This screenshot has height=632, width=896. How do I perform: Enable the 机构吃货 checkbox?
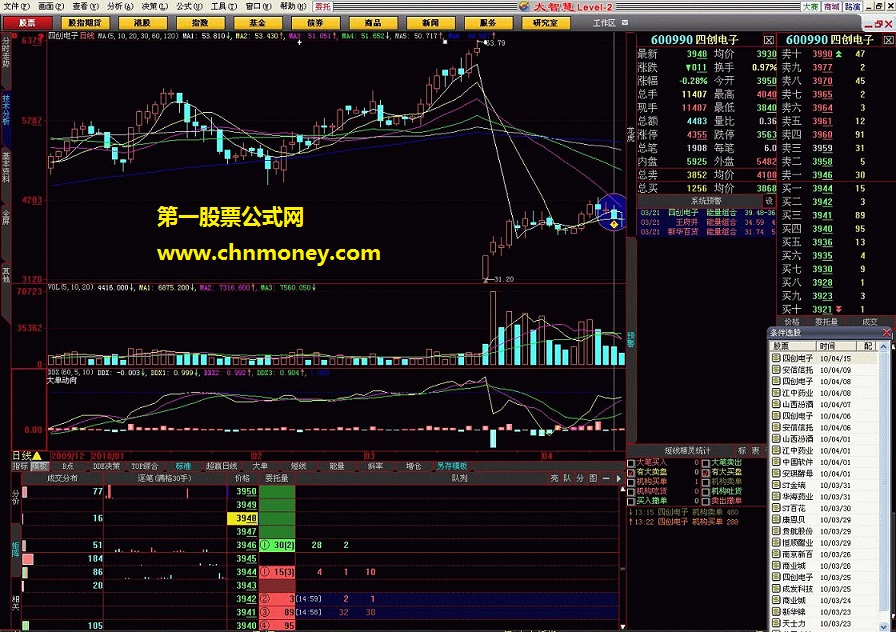pyautogui.click(x=631, y=492)
